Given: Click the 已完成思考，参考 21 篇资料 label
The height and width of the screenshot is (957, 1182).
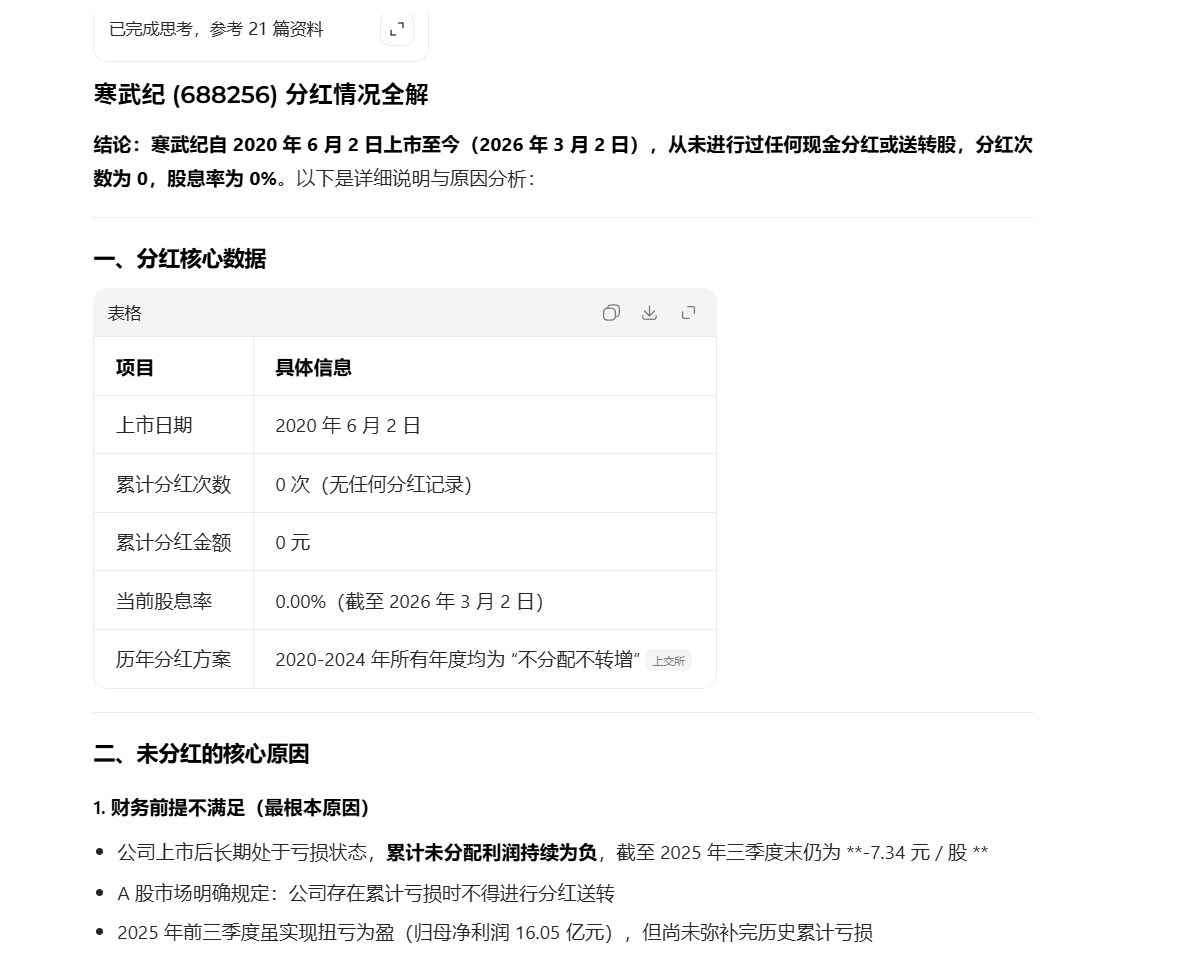Looking at the screenshot, I should pos(216,29).
